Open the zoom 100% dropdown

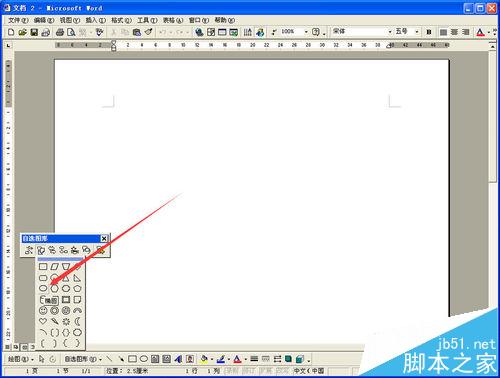point(306,32)
